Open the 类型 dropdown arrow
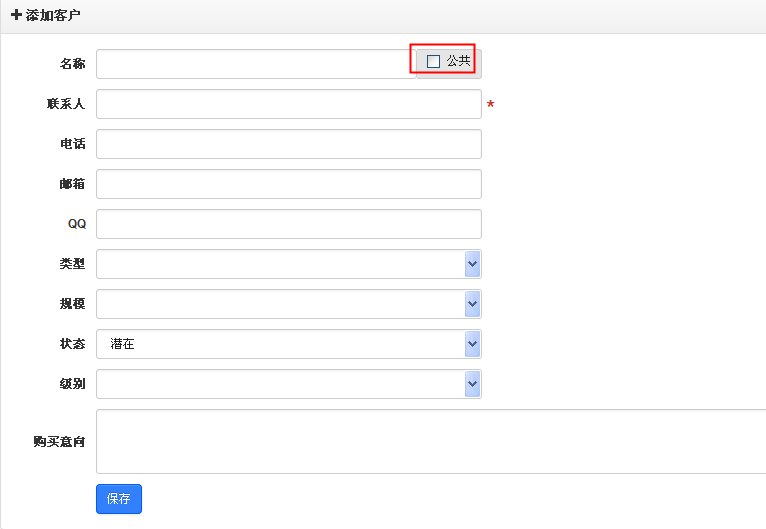 [472, 264]
